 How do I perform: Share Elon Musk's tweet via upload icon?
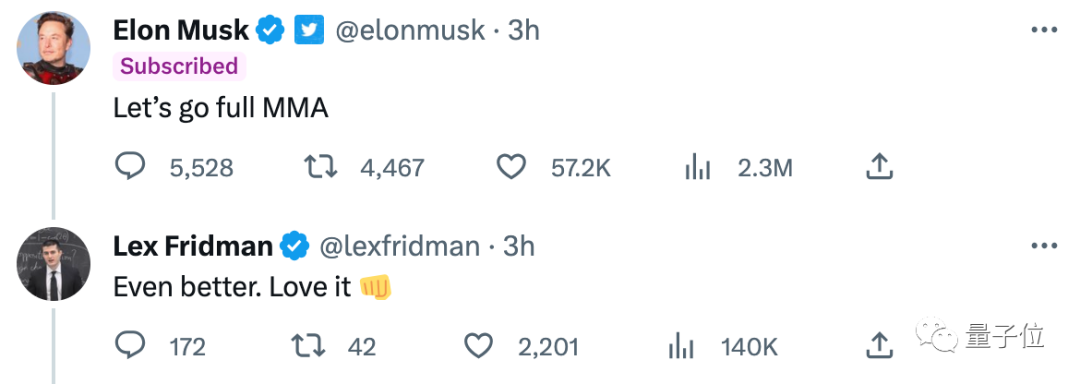[x=879, y=167]
